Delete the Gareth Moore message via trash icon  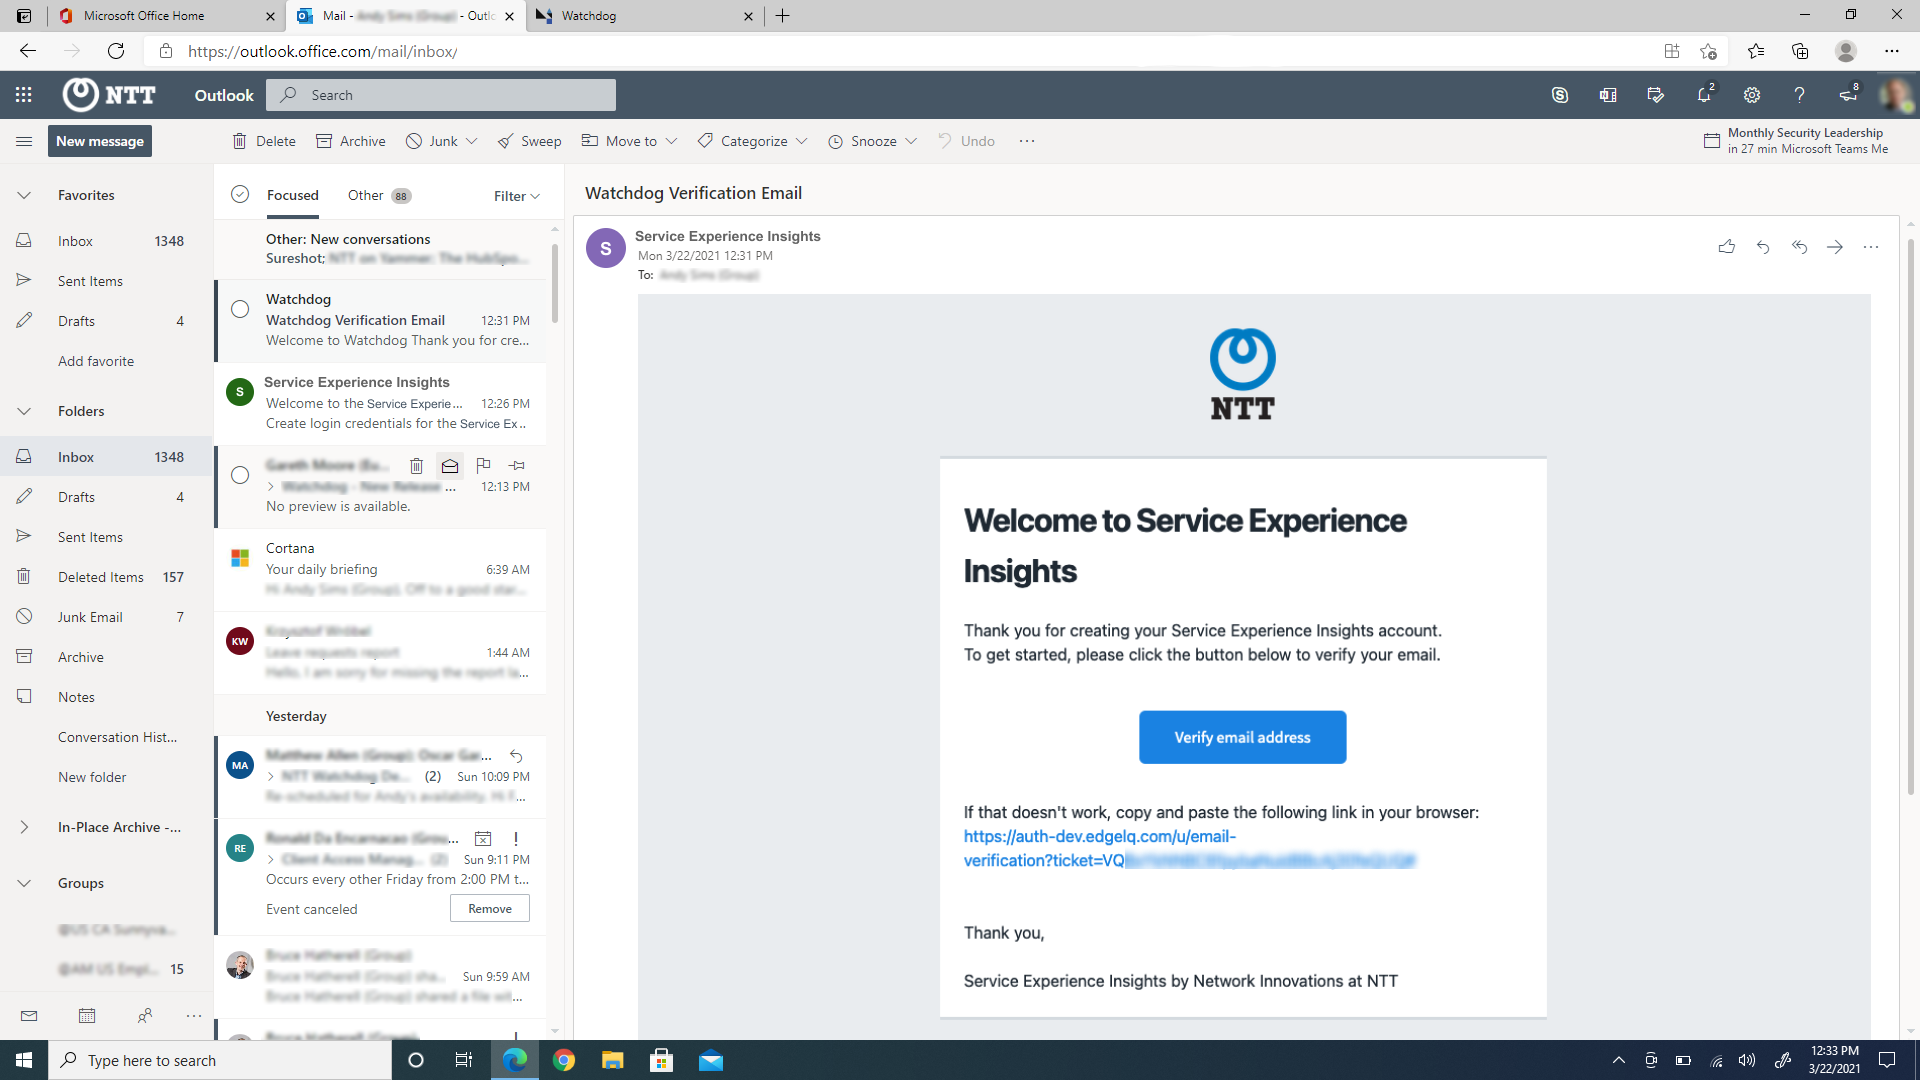417,465
